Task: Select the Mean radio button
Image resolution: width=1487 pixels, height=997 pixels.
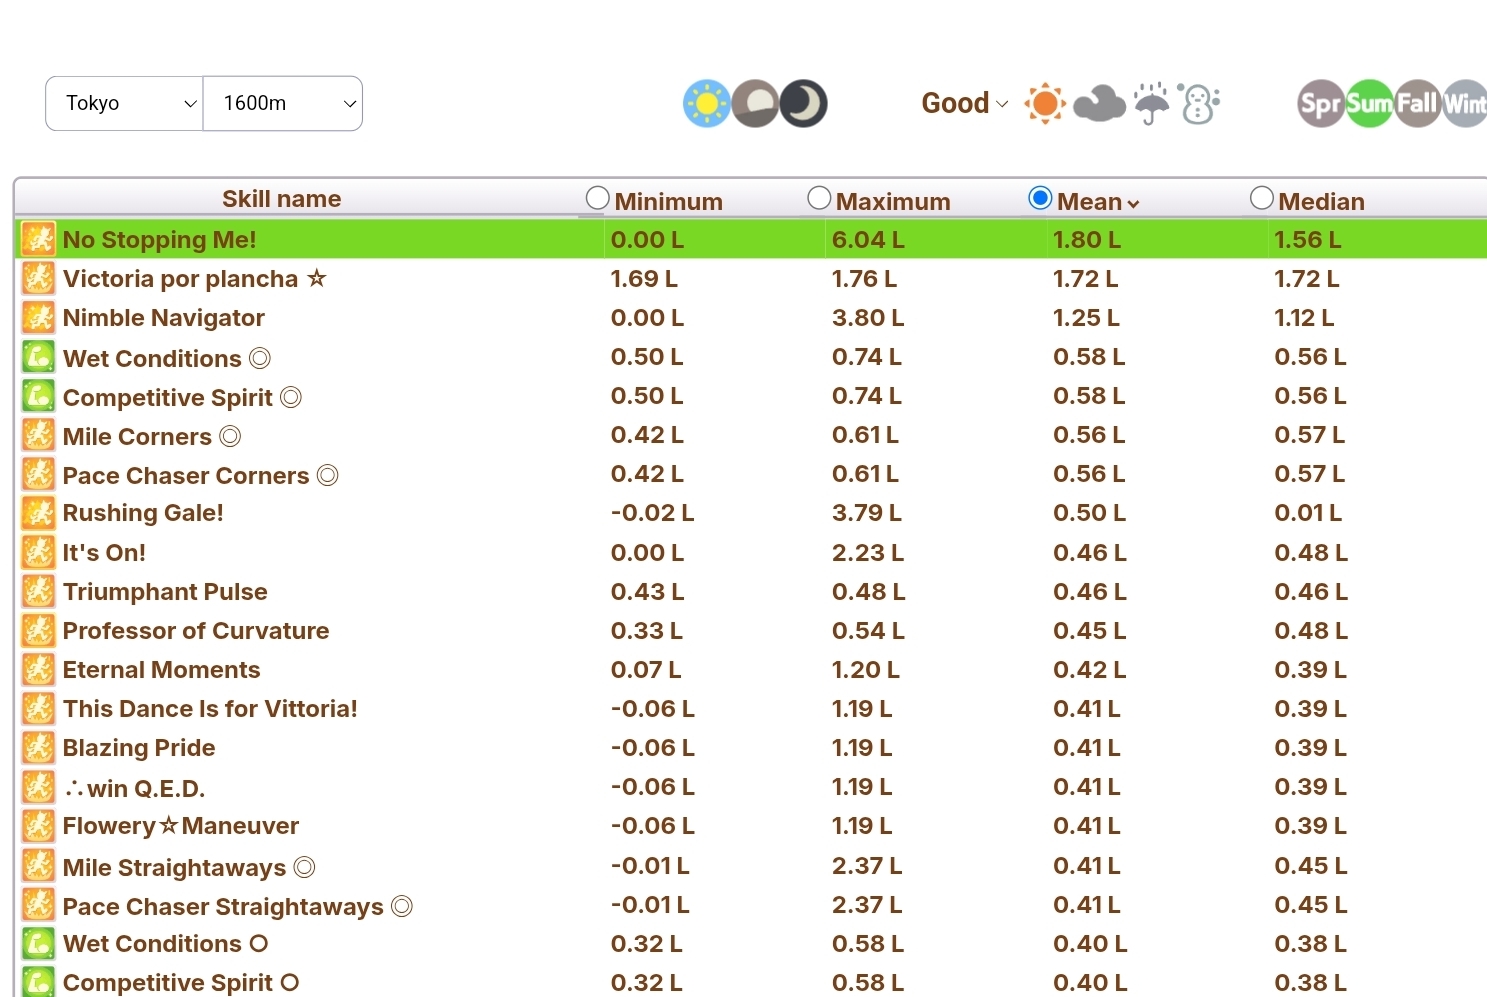Action: 1040,198
